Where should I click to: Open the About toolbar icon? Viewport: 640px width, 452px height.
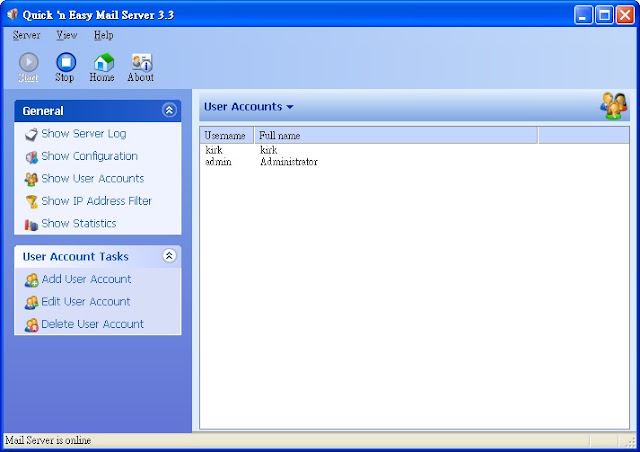point(141,67)
